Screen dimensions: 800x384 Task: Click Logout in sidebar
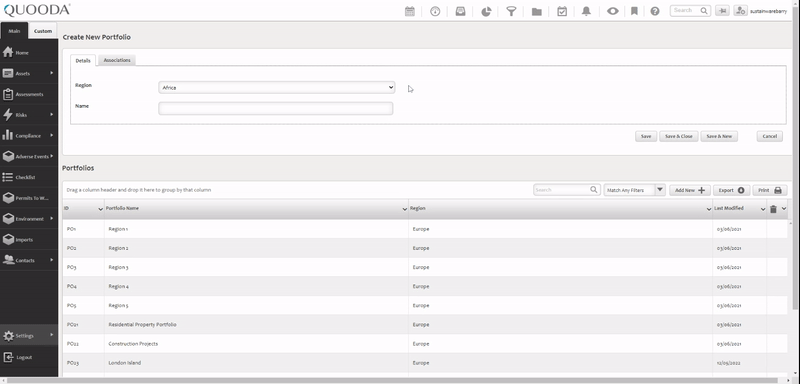[29, 357]
